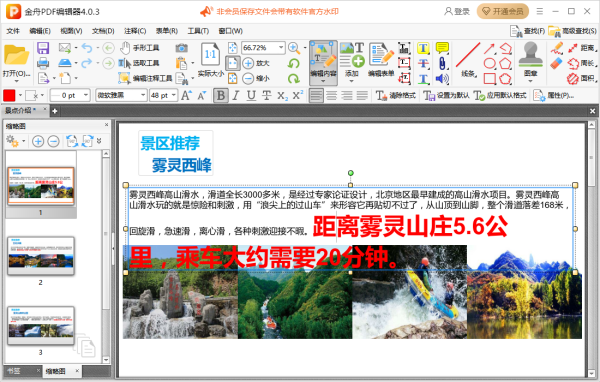Expand the 编辑内容 dropdown arrow

pos(323,81)
